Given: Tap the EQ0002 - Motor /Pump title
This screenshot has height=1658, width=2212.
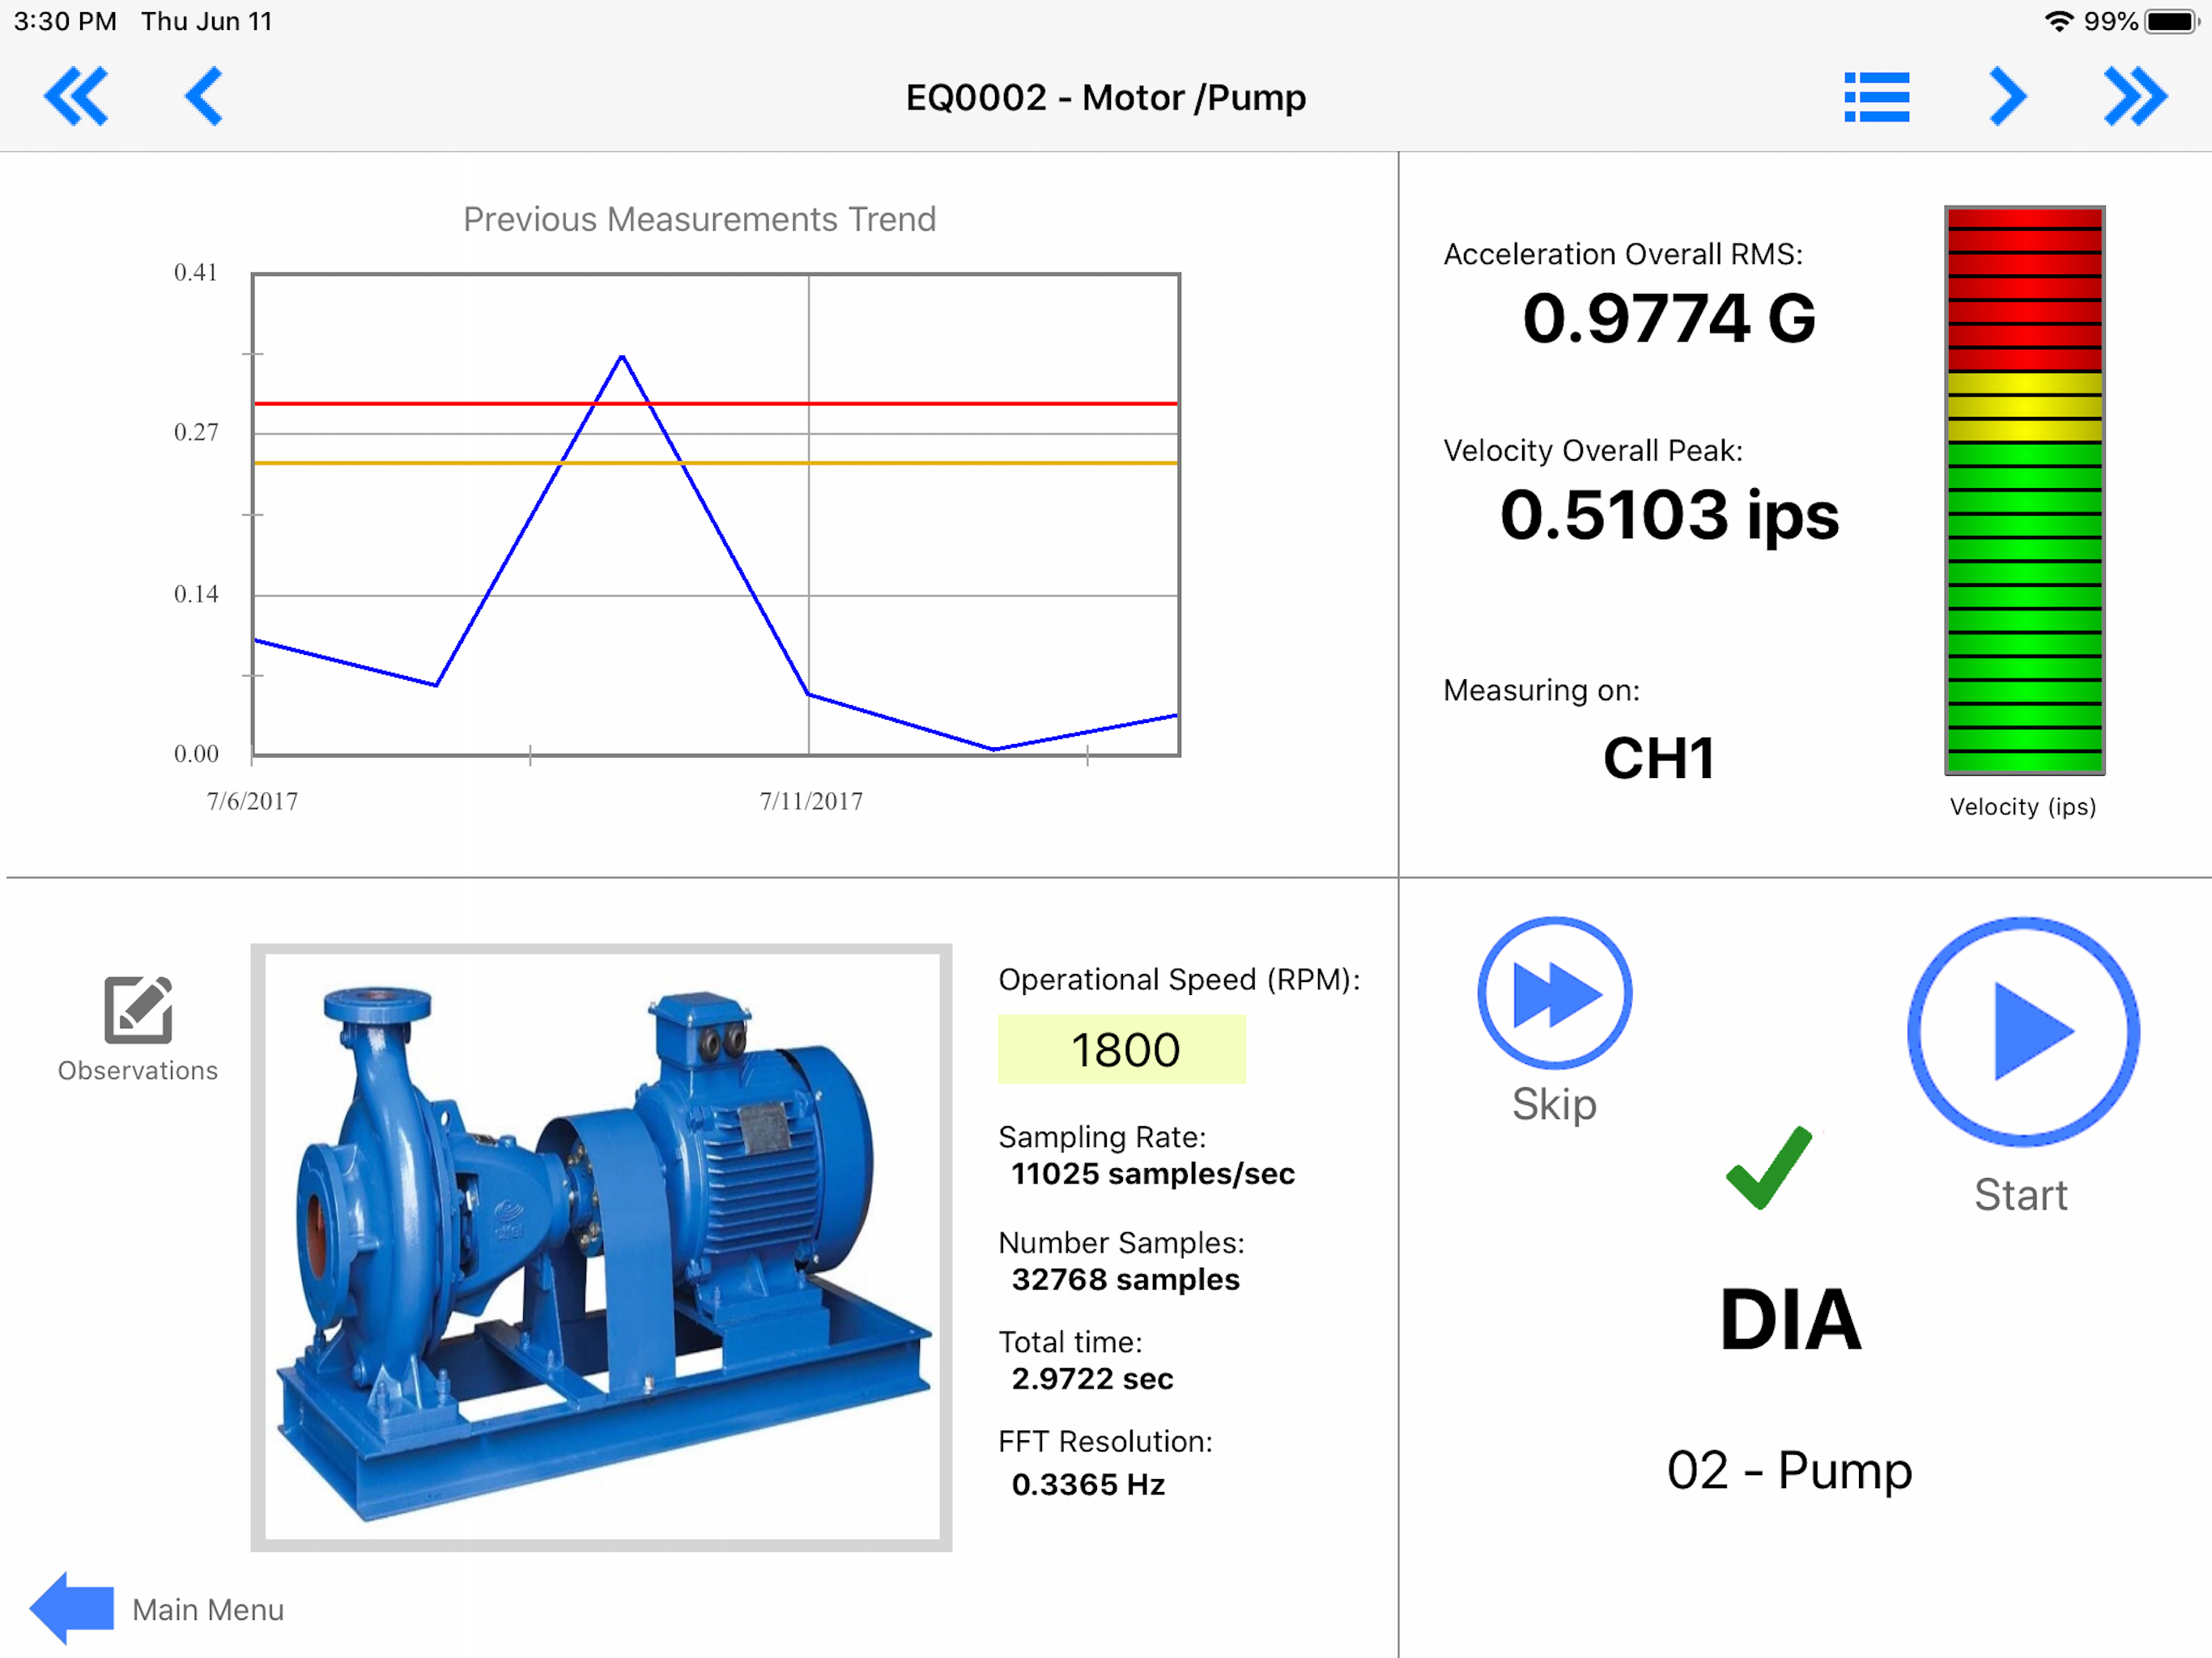Looking at the screenshot, I should 1105,97.
